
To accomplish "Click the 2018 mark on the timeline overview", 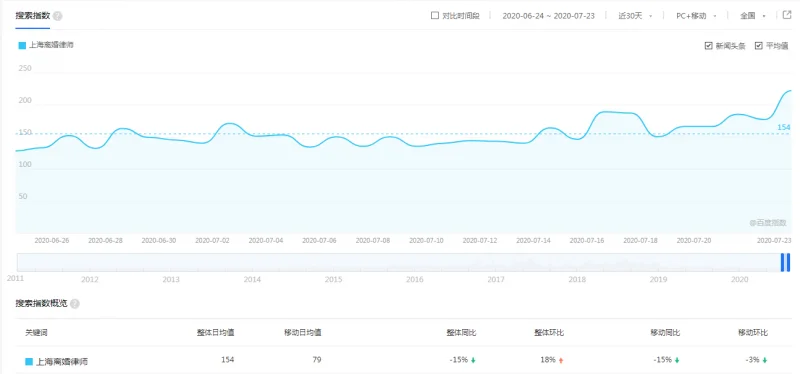I will (x=577, y=280).
